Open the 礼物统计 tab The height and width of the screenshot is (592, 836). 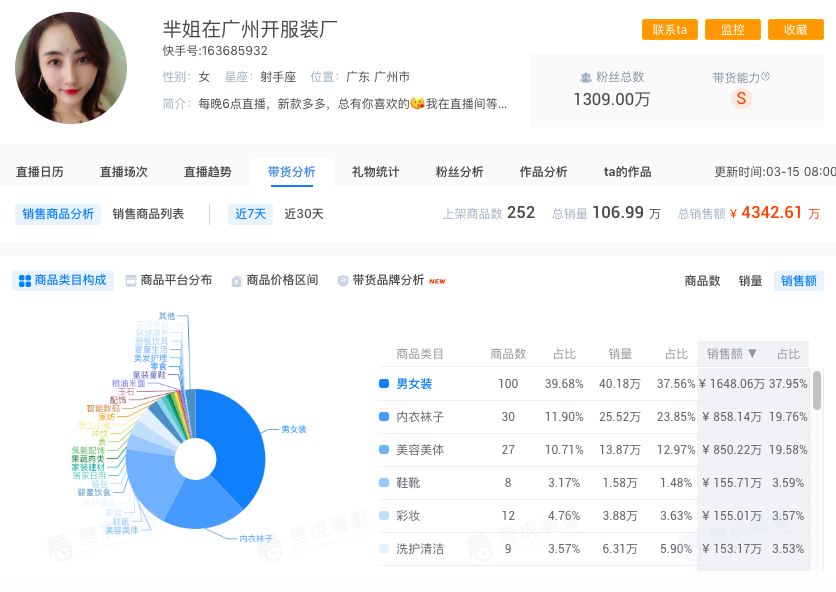(375, 172)
